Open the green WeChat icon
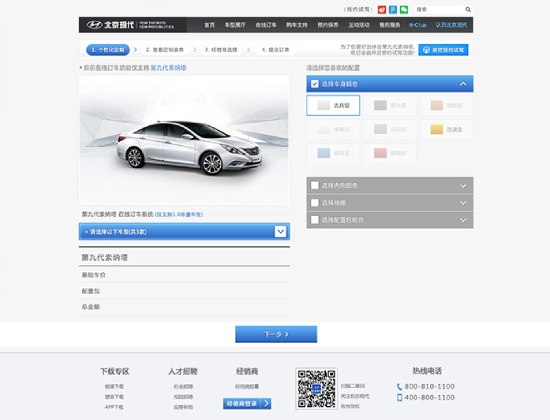550x420 pixels. (x=404, y=10)
